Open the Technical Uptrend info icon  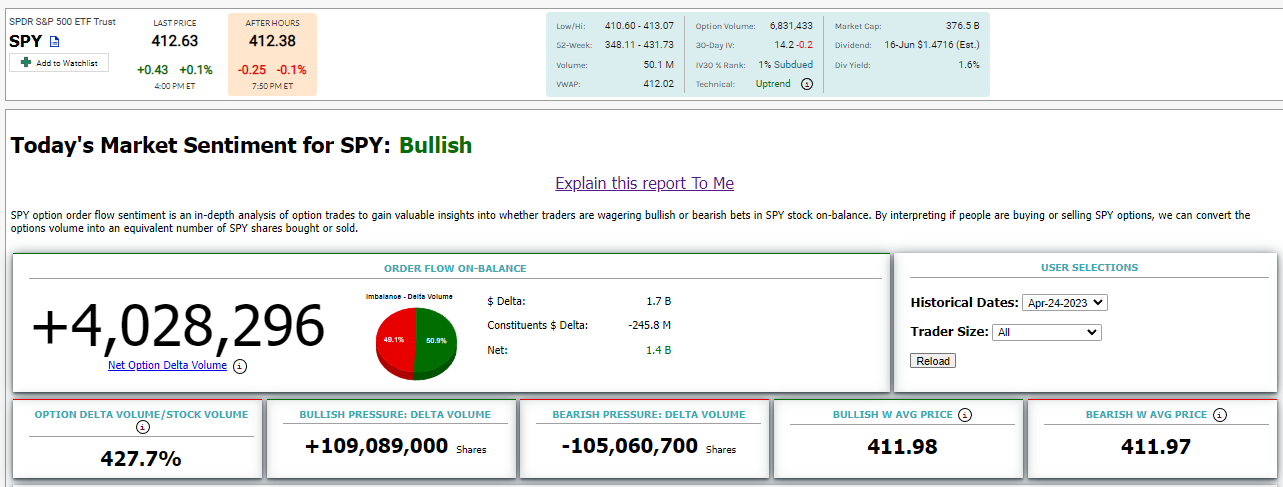point(807,85)
